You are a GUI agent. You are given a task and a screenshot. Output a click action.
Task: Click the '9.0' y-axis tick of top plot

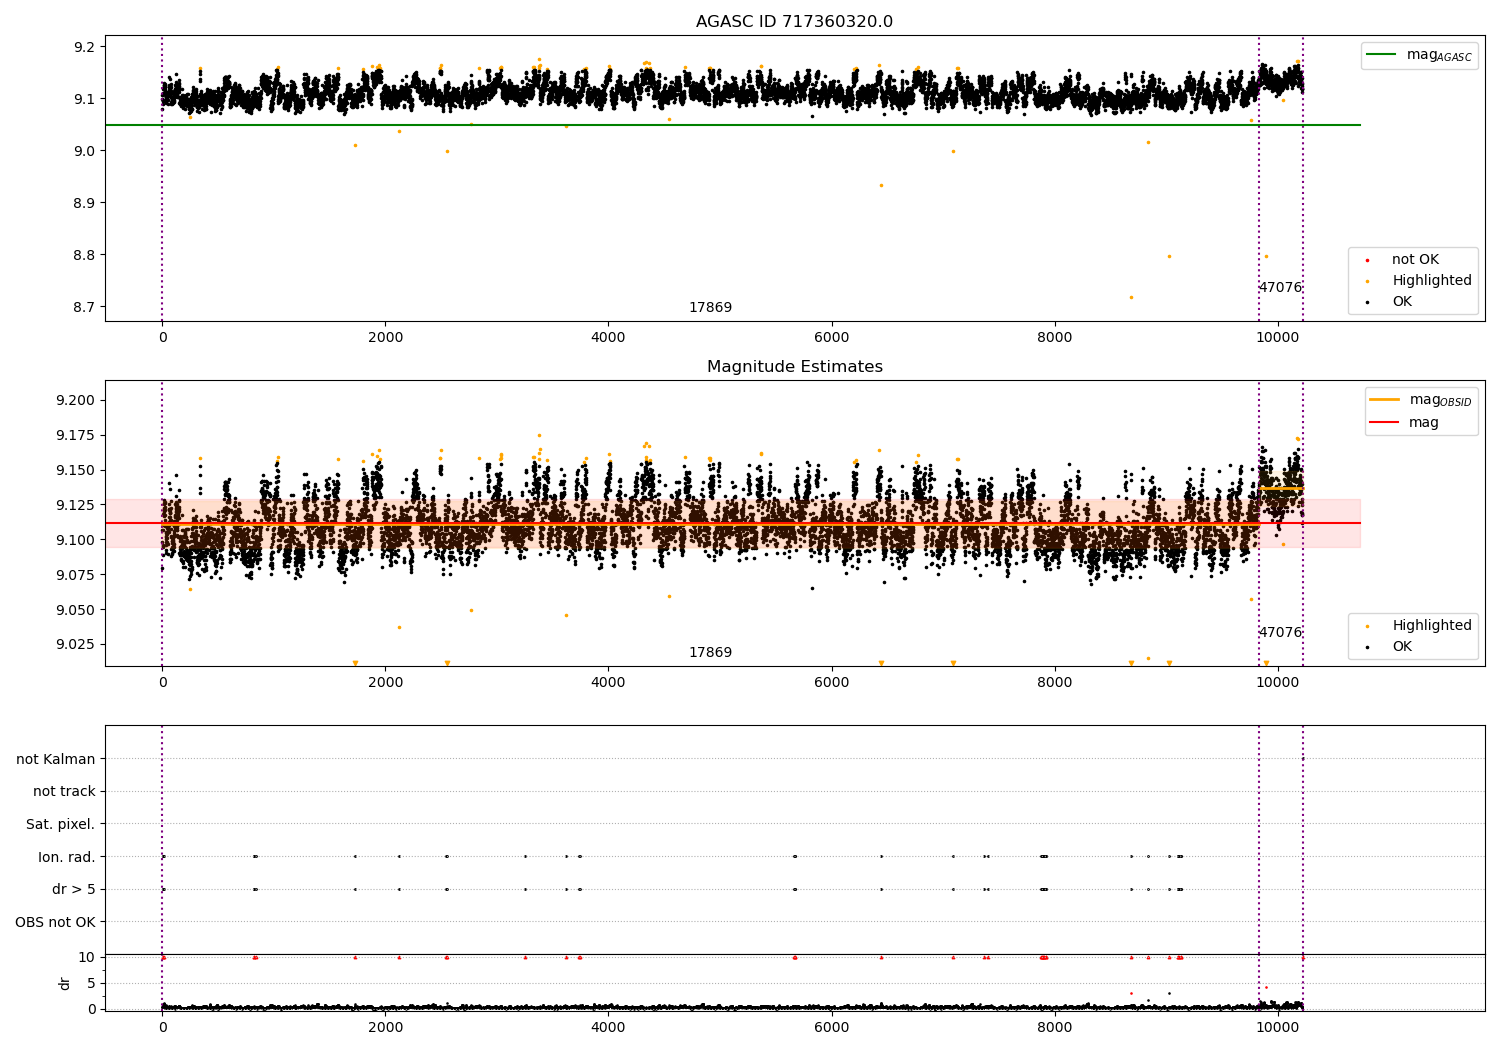[85, 151]
